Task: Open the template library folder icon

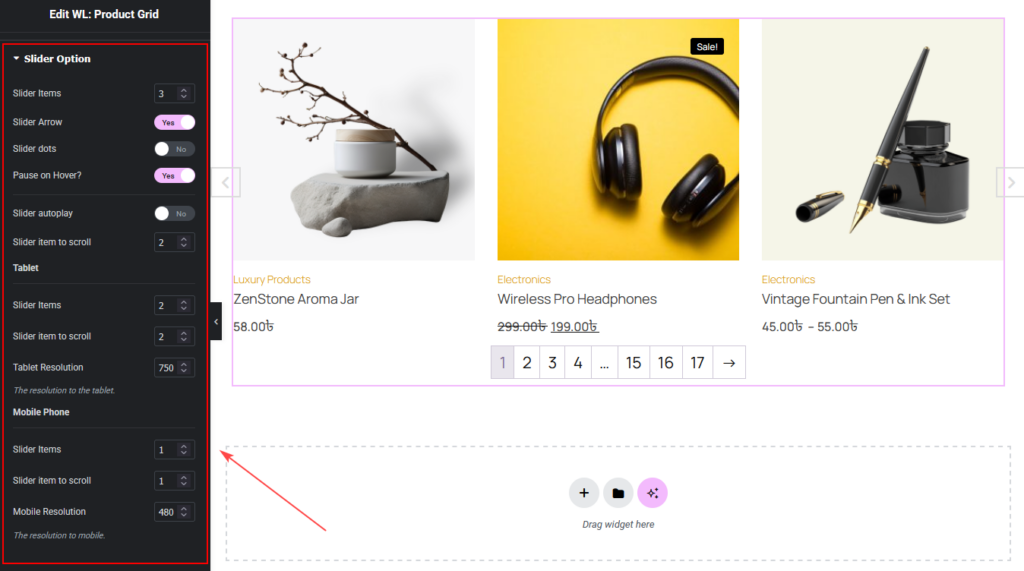Action: coord(618,493)
